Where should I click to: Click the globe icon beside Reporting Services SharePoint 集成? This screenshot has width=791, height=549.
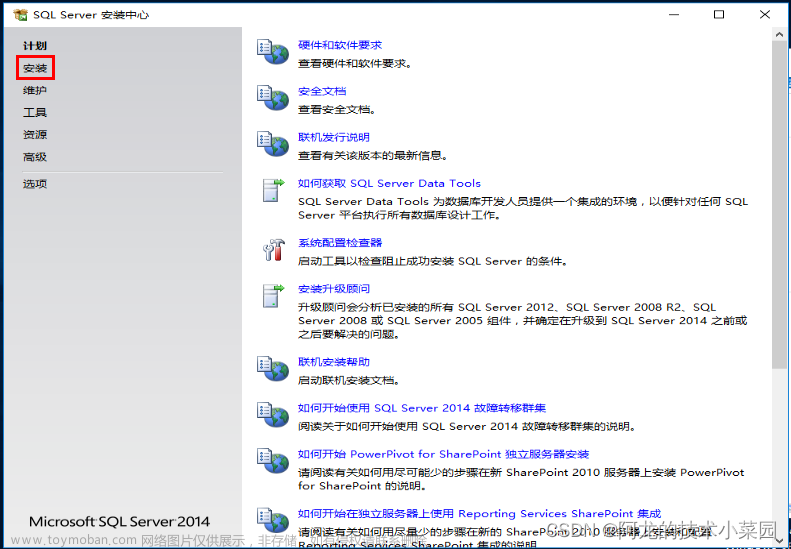point(273,520)
